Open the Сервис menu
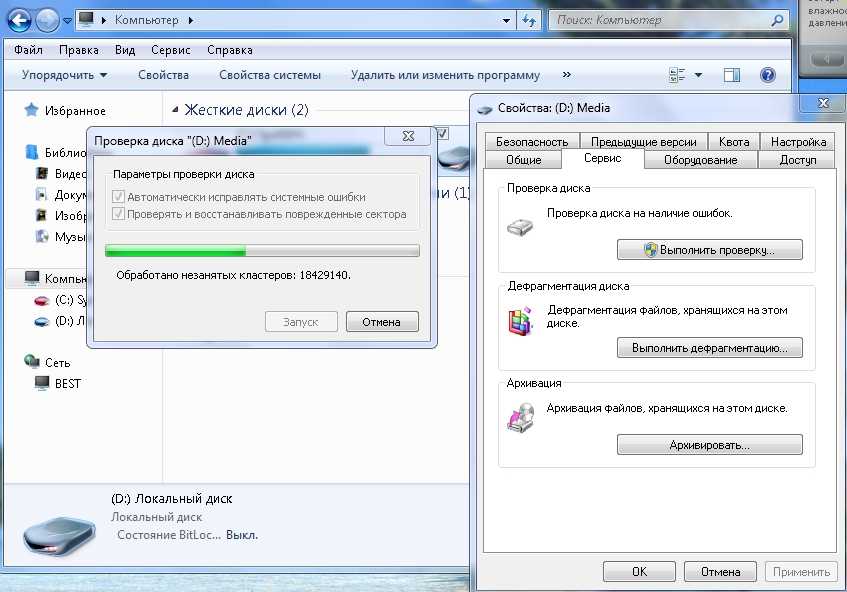 coord(170,50)
